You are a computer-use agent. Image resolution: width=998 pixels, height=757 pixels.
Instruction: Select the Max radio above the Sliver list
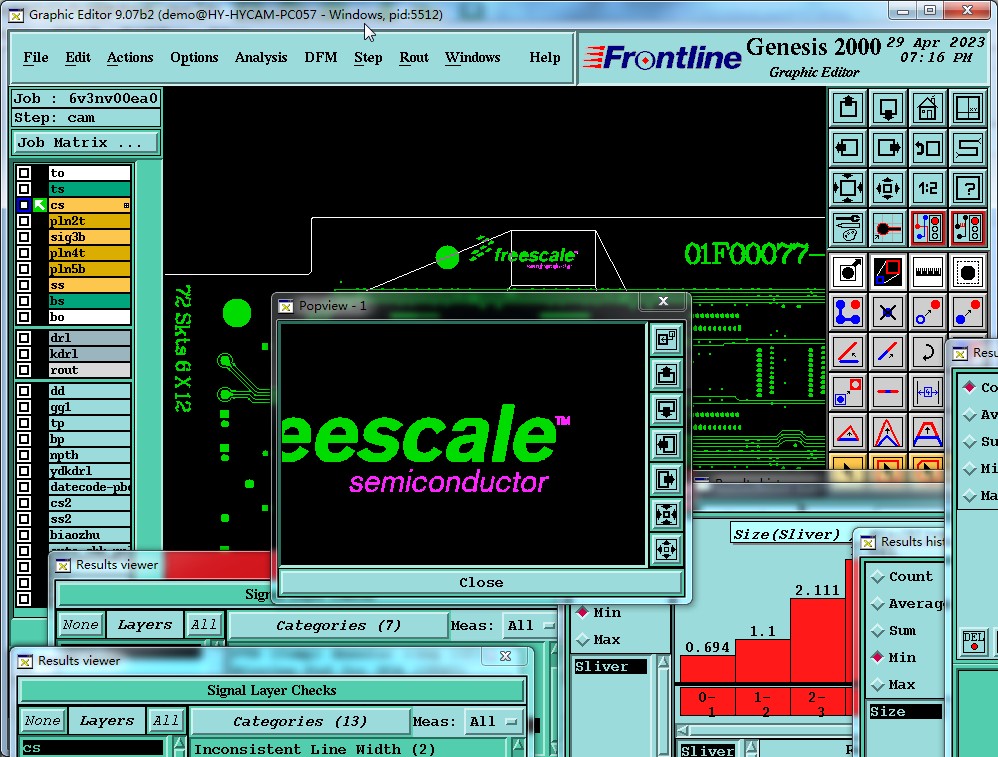[582, 639]
